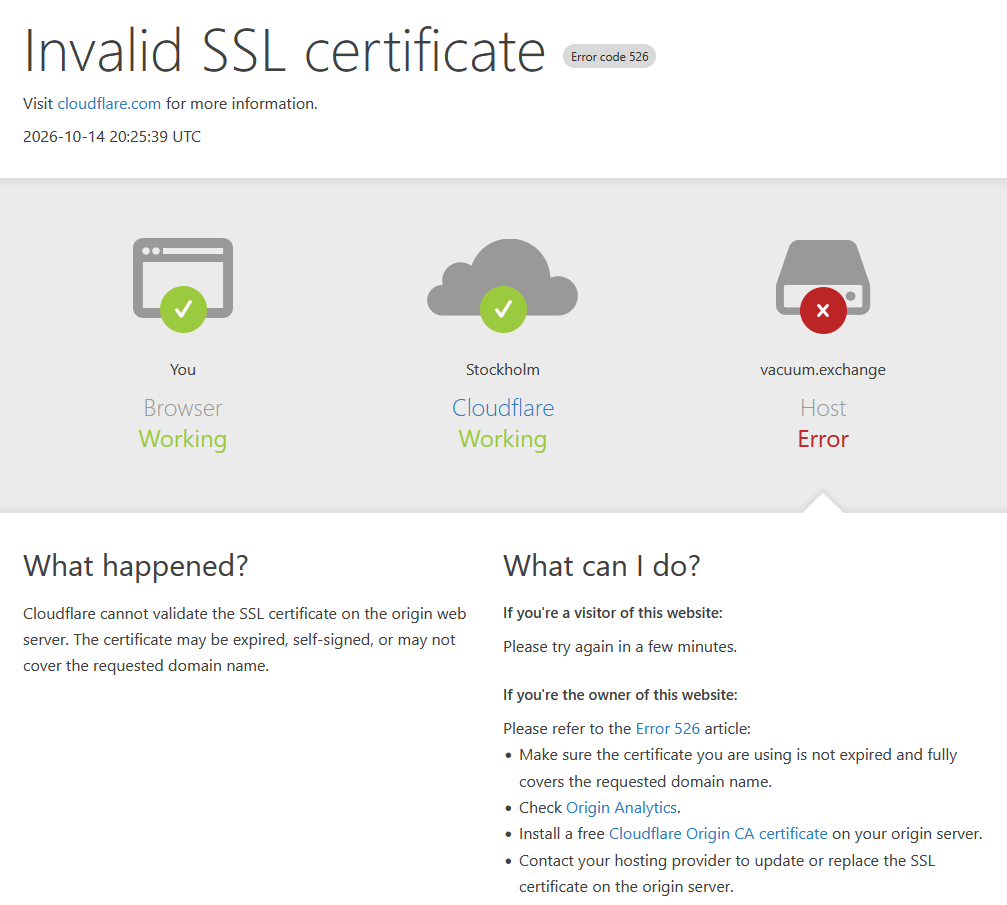Click 'If you're a visitor of this website:'

point(613,613)
